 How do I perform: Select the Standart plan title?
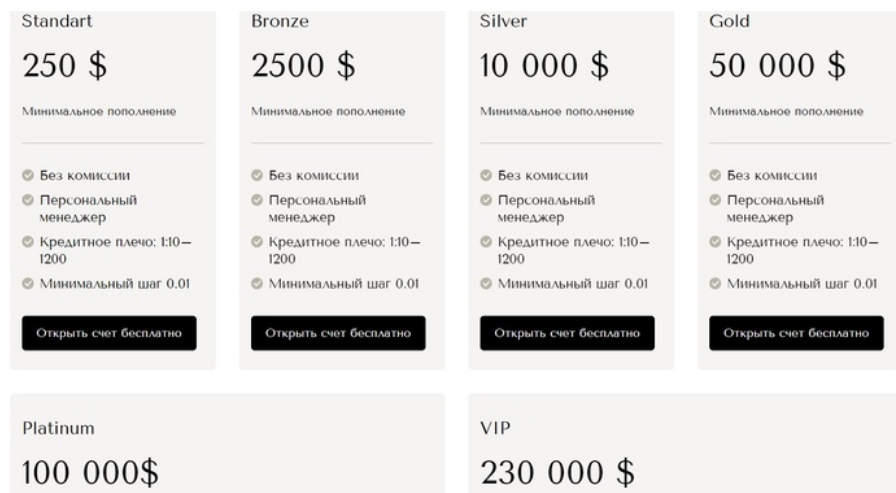57,21
